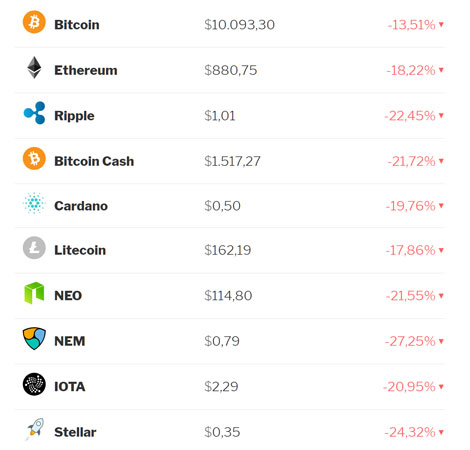Open the Cardano coin name link
This screenshot has height=450, width=470.
81,206
